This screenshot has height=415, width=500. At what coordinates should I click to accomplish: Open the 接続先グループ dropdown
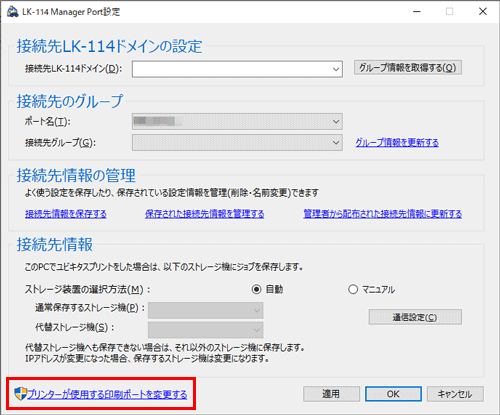click(237, 142)
